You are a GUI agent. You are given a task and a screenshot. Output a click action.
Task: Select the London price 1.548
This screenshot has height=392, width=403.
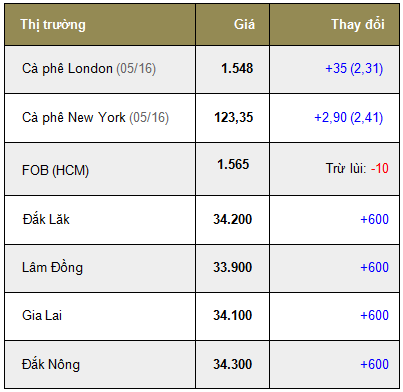pos(237,68)
